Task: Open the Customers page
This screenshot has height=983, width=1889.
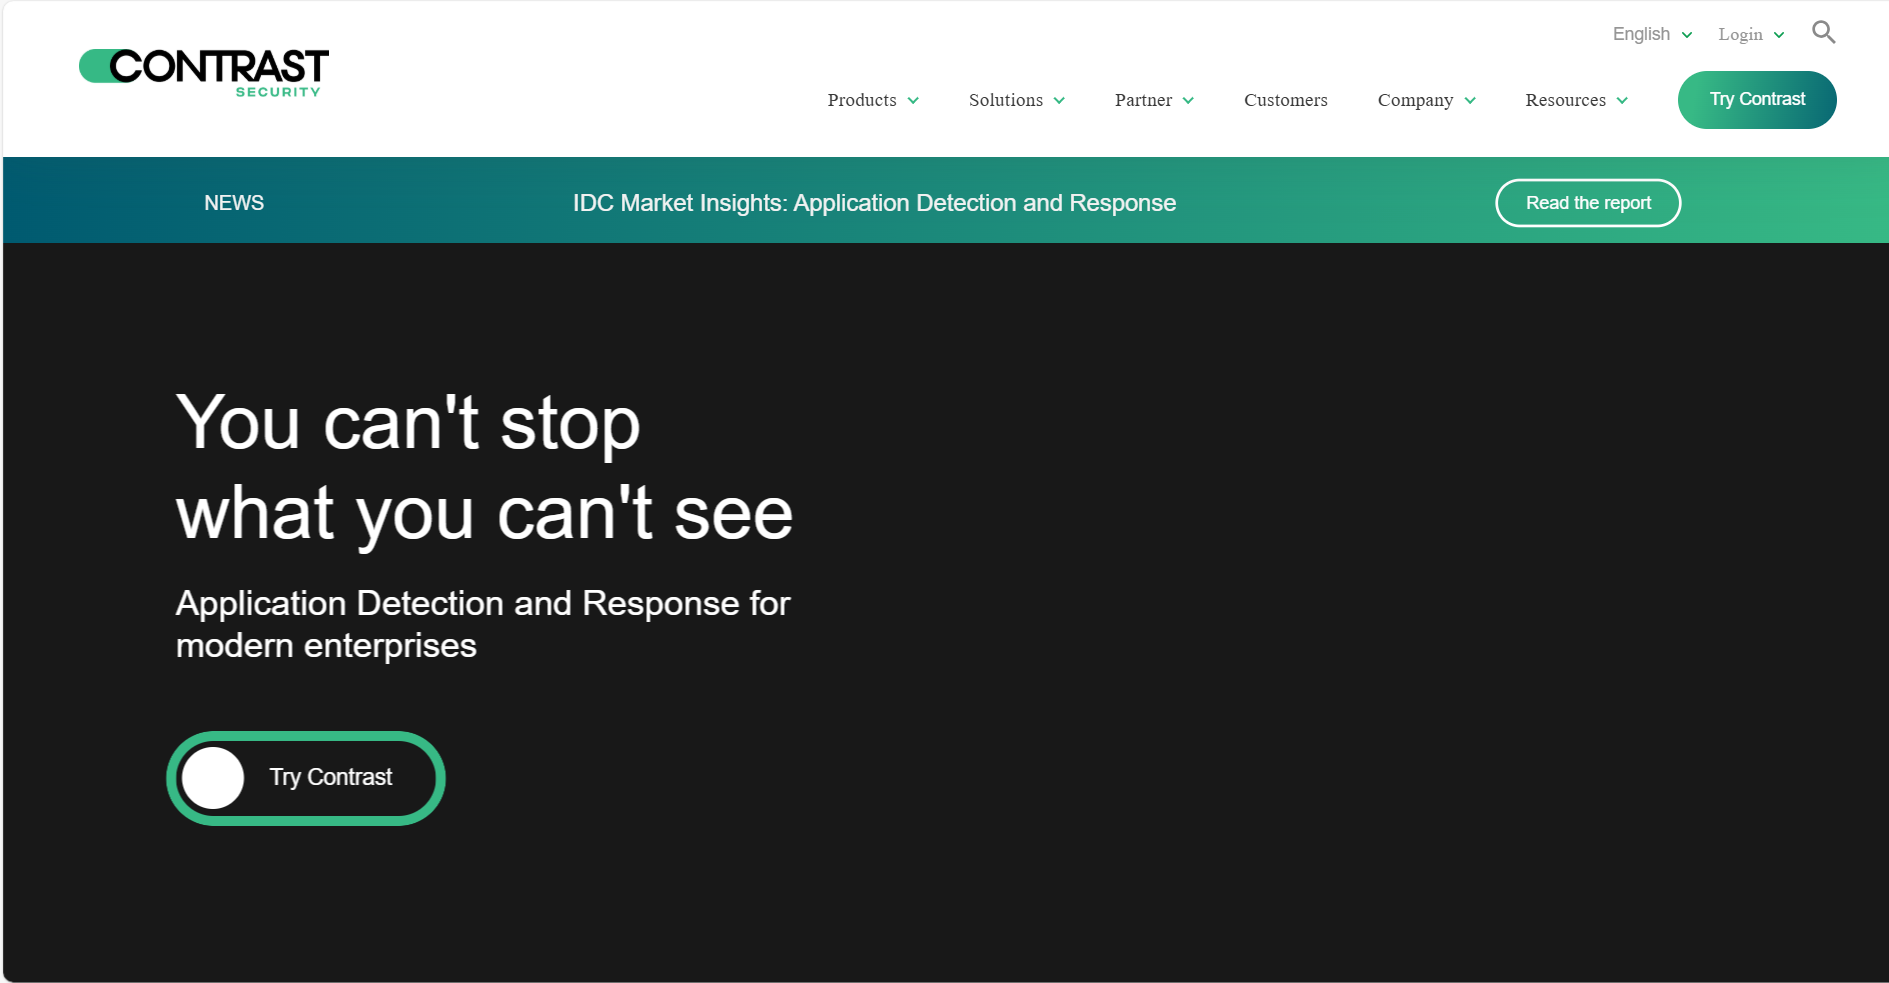Action: [1285, 100]
